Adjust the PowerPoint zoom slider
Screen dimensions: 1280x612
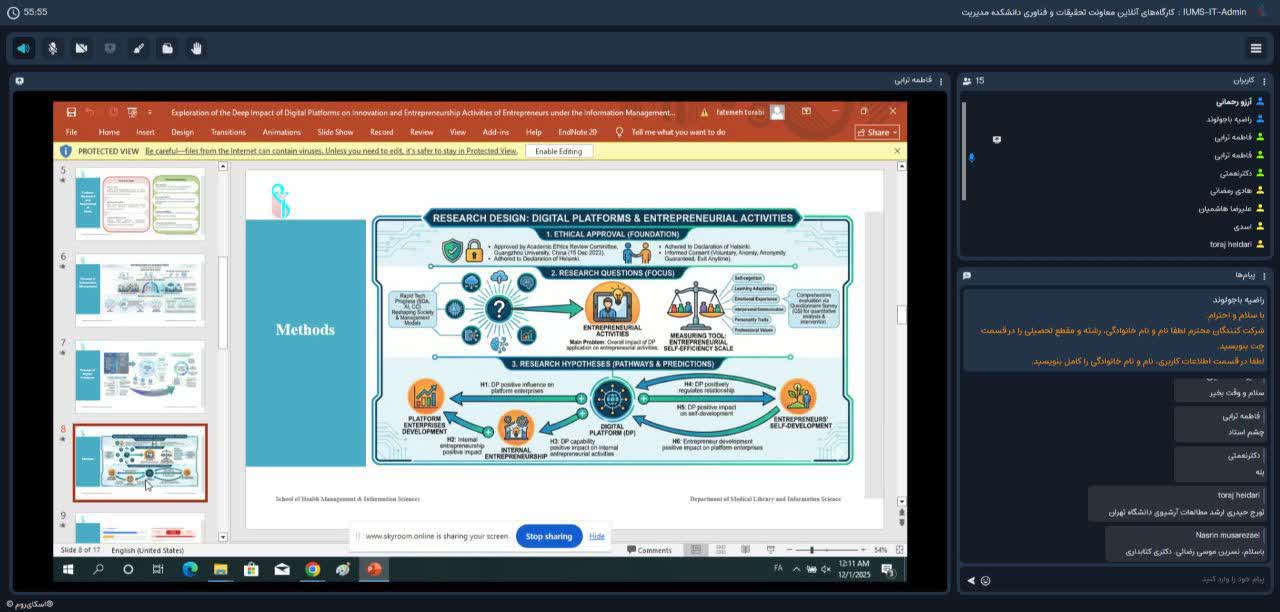click(x=812, y=550)
